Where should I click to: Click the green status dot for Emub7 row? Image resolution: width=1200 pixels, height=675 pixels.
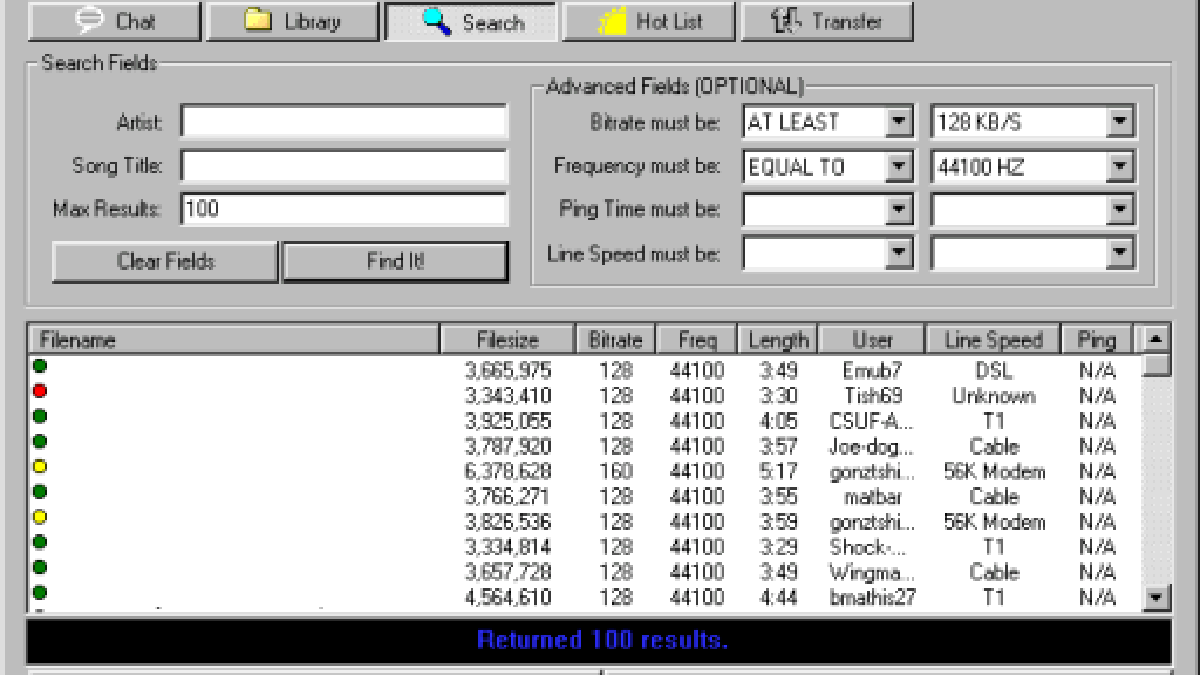click(x=40, y=366)
